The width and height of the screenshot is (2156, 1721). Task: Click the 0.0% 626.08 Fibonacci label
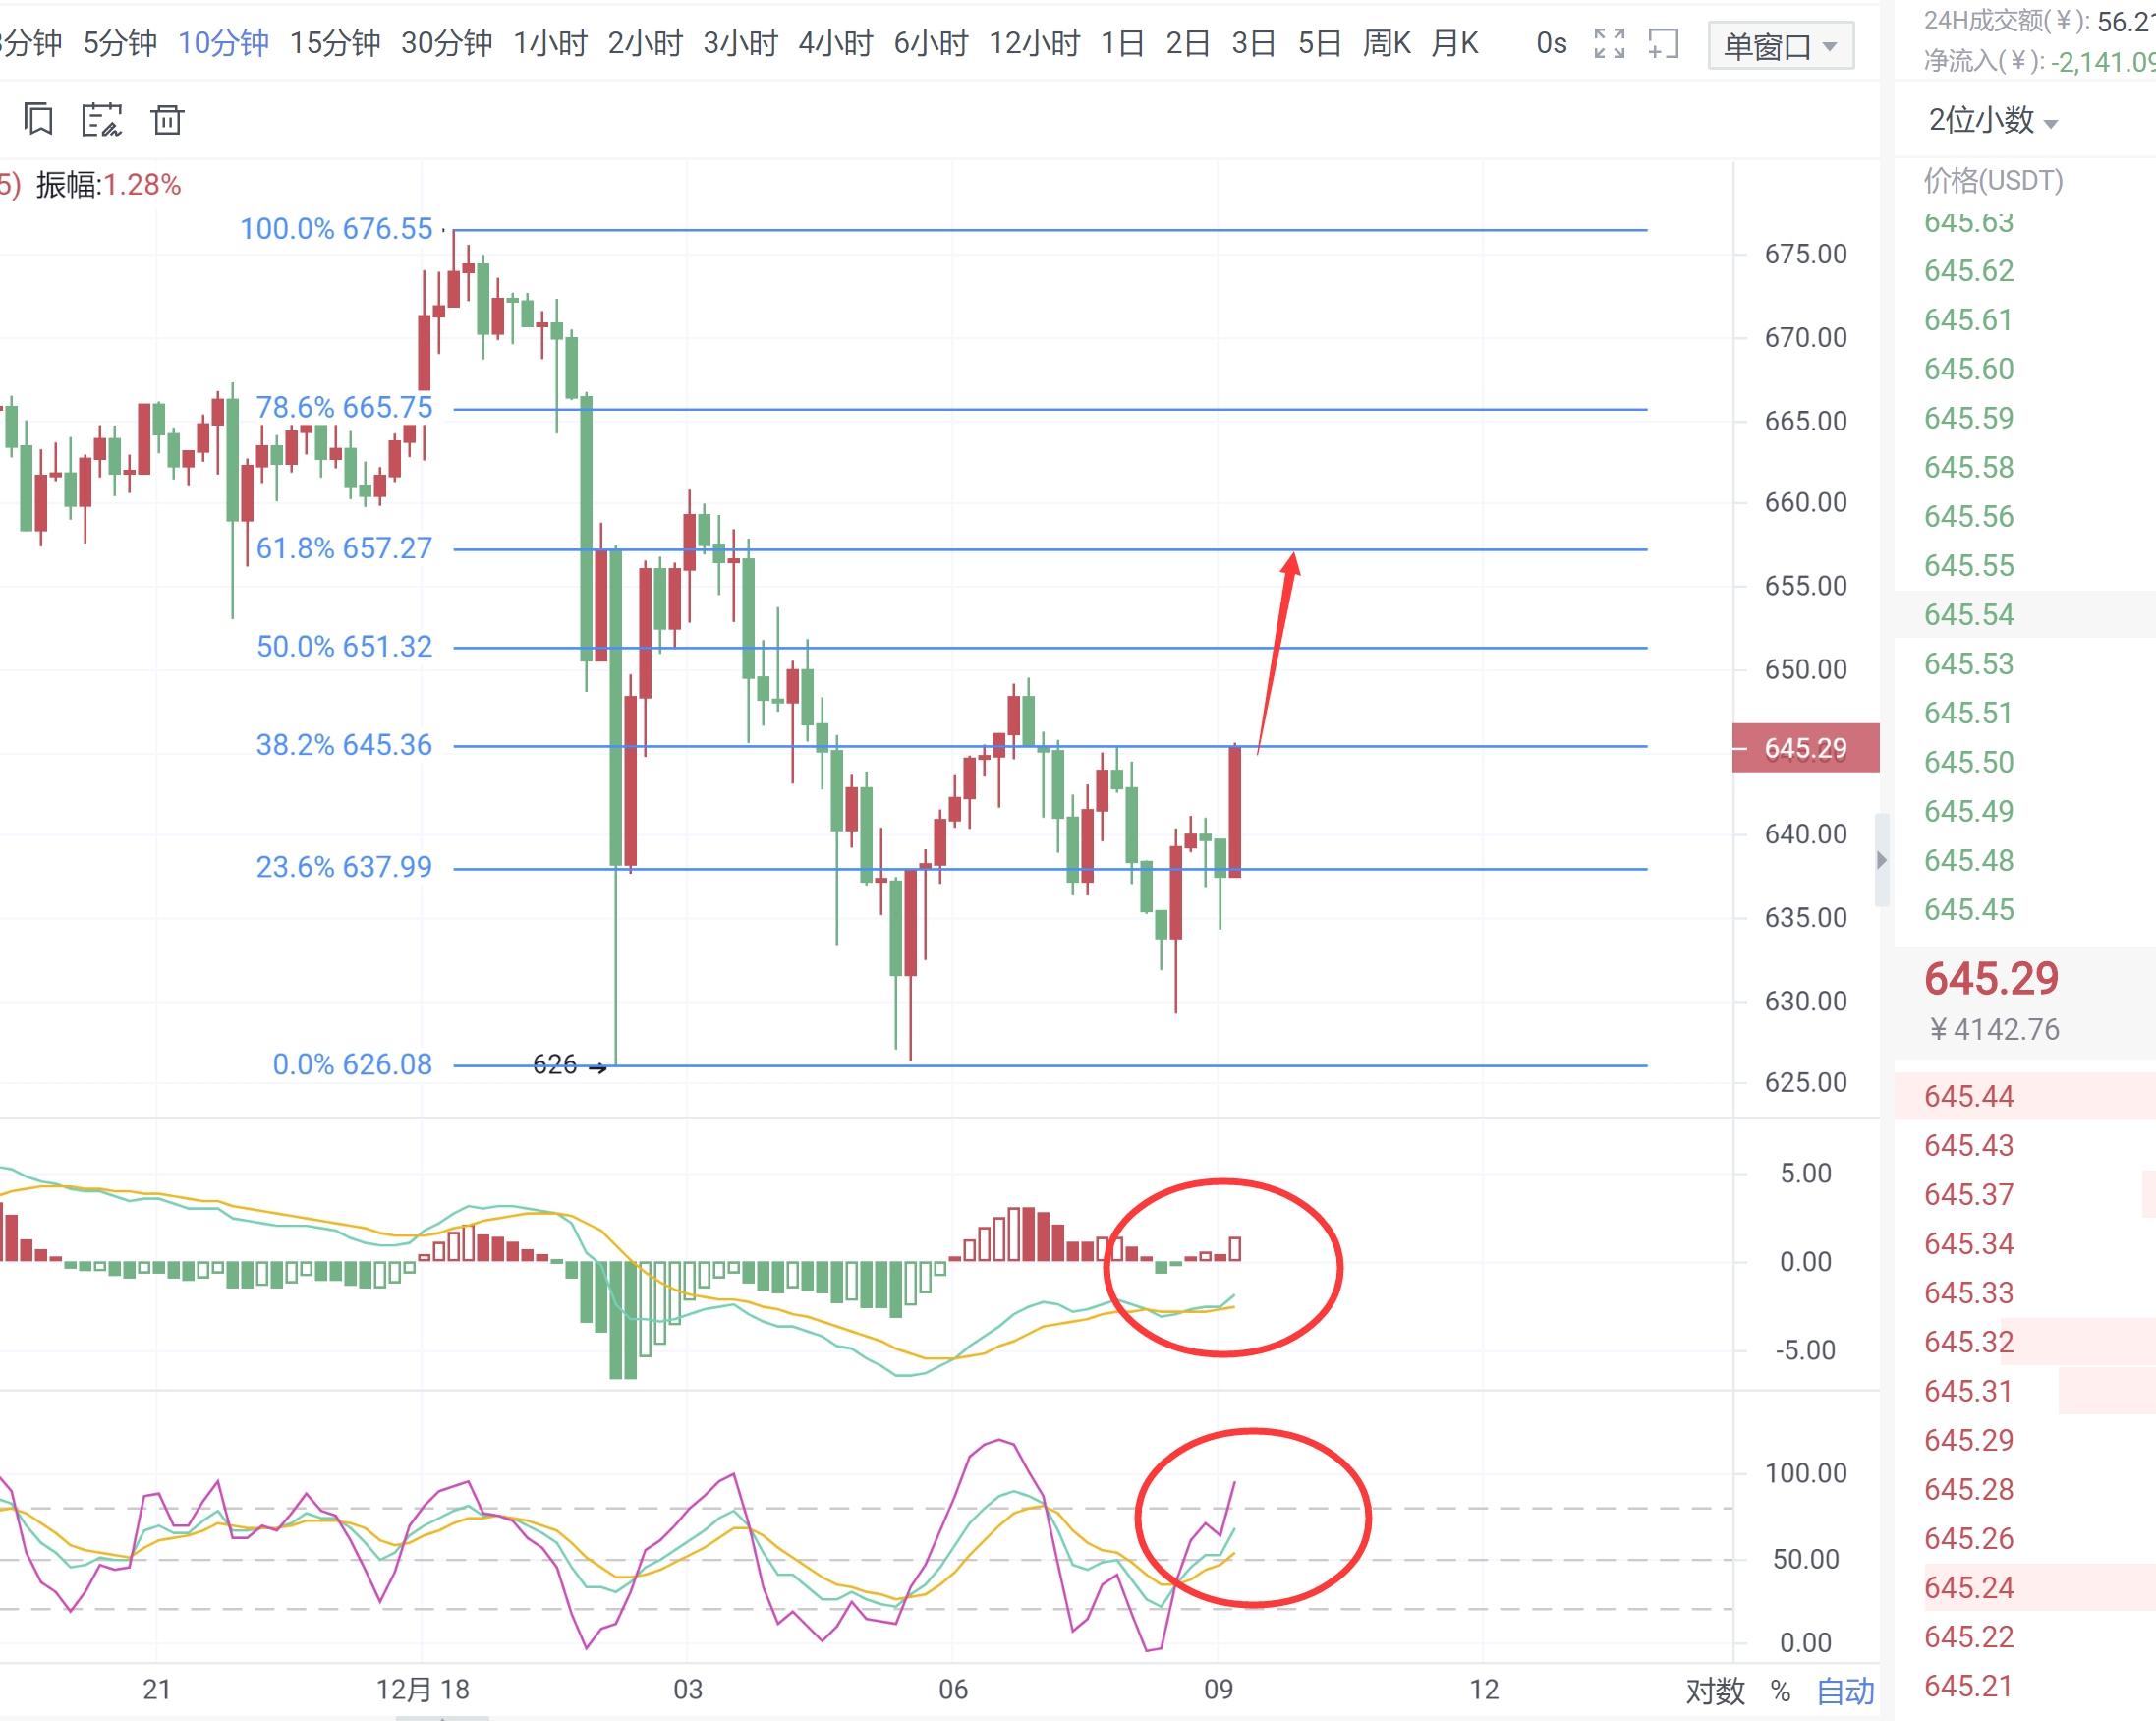352,1064
